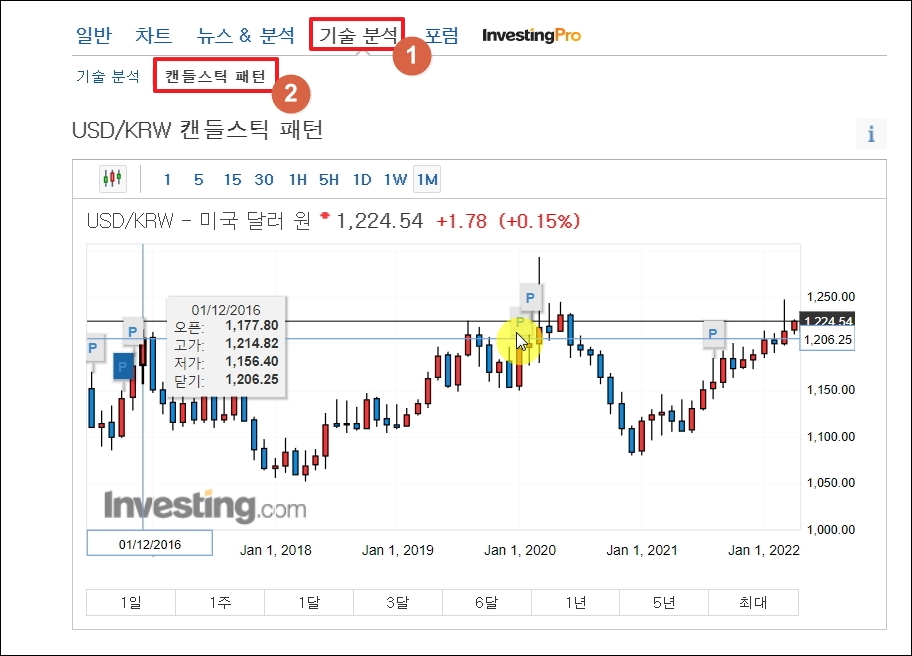Click the Jan 1, 2020 axis label
This screenshot has width=912, height=656.
[x=520, y=550]
